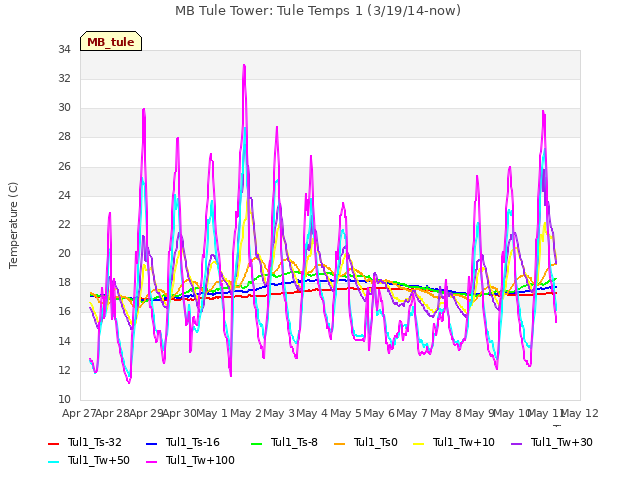
Task: Select the Tul1_Ts-8 legend label
Action: coord(294,442)
